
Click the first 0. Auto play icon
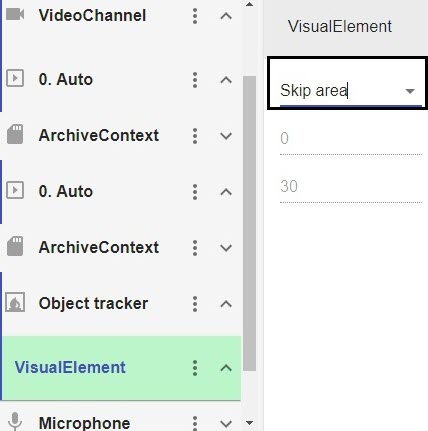point(15,78)
